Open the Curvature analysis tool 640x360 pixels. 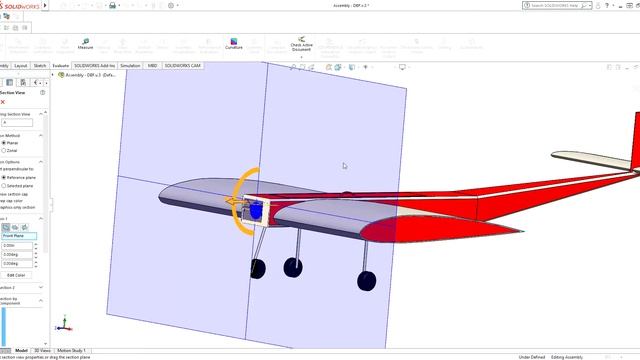click(x=233, y=44)
